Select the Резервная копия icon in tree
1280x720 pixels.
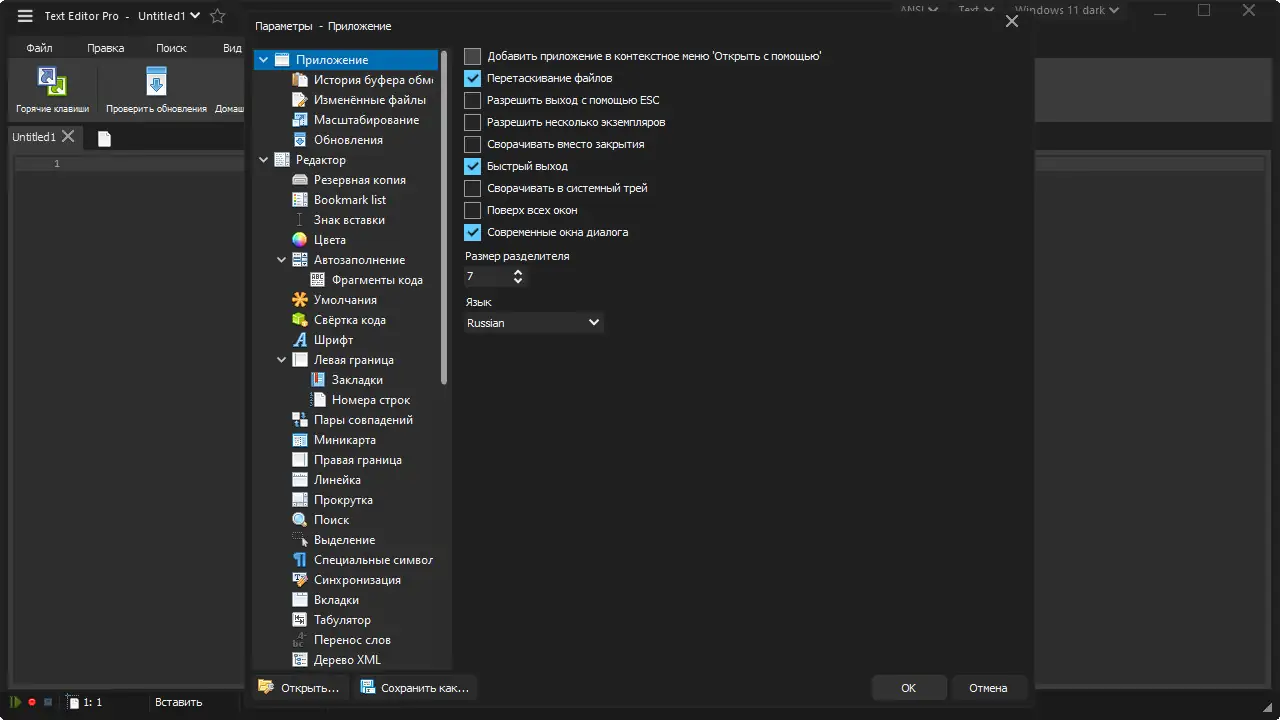coord(299,180)
